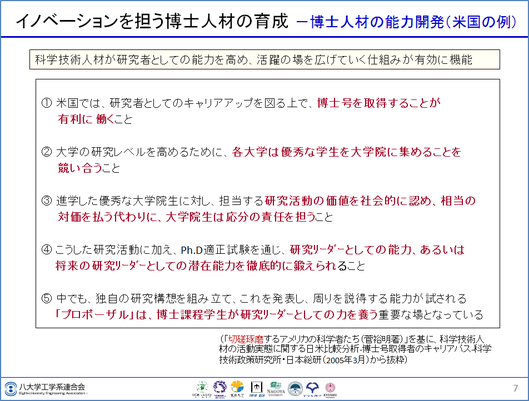
Task: Click the citation line 技術政策研究所・日本総研(2005年3月)から抜粋
Action: tap(313, 360)
